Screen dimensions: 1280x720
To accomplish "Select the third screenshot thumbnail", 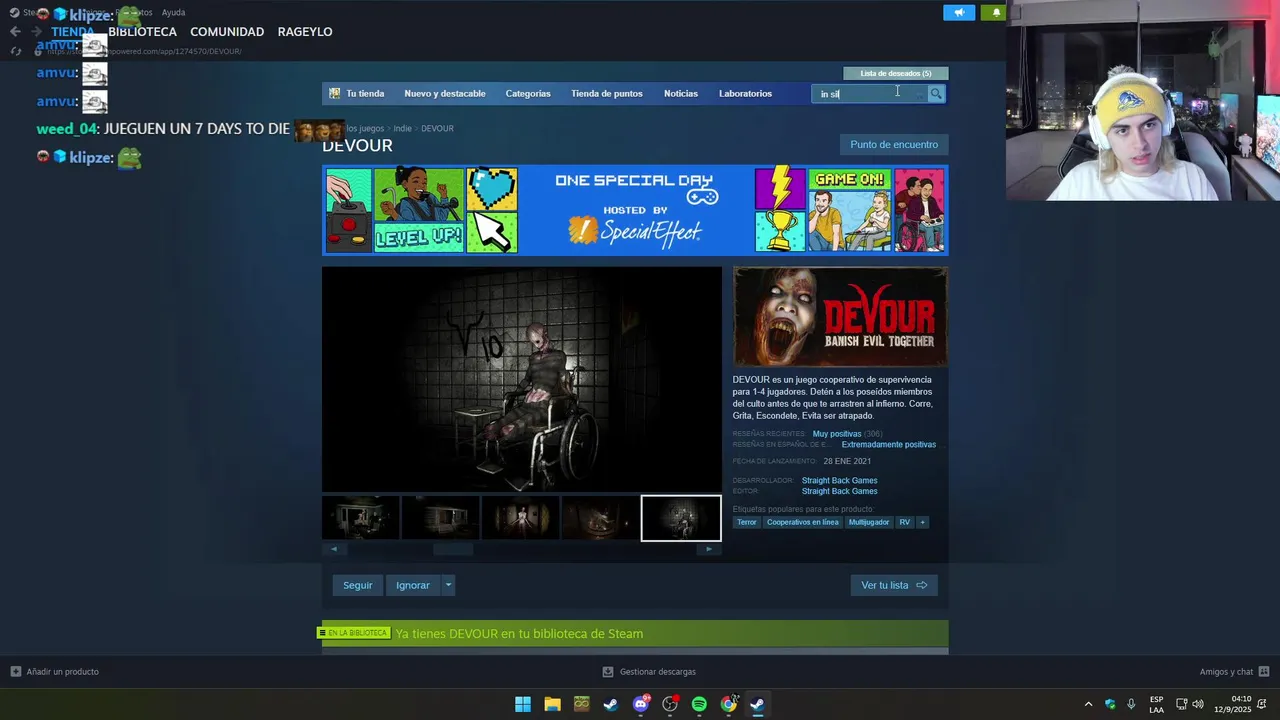I will click(521, 518).
